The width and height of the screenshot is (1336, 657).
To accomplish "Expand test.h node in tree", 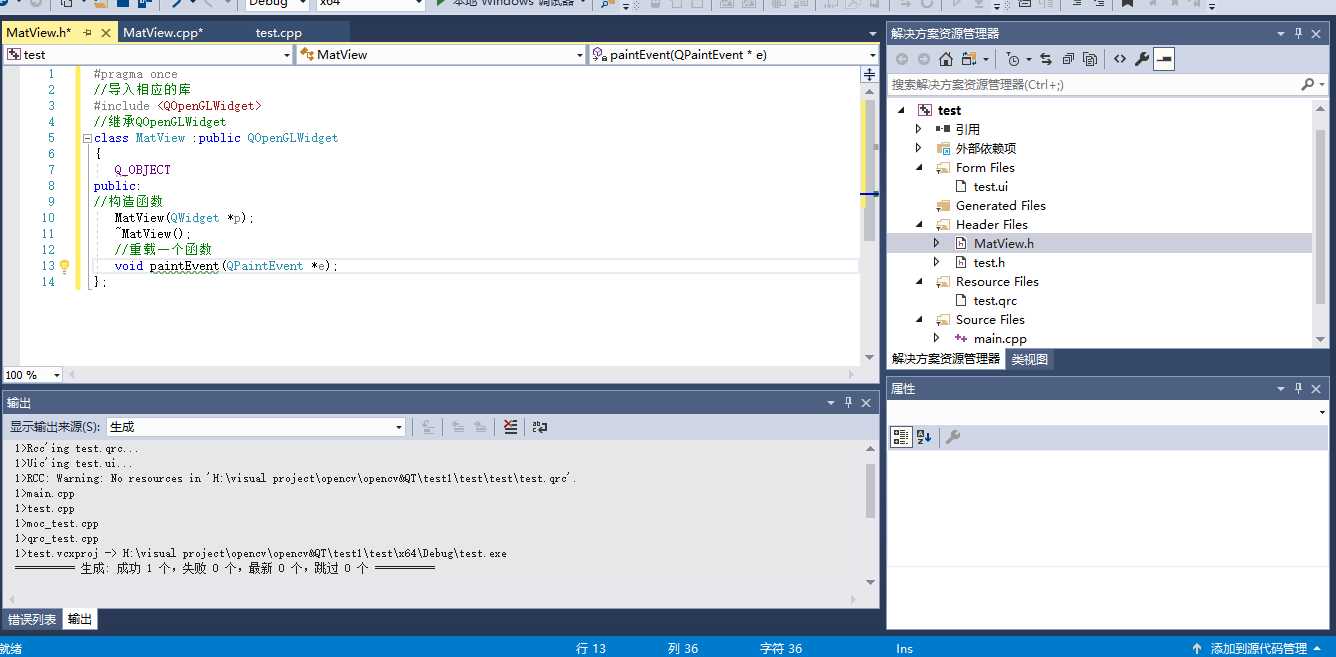I will coord(937,262).
